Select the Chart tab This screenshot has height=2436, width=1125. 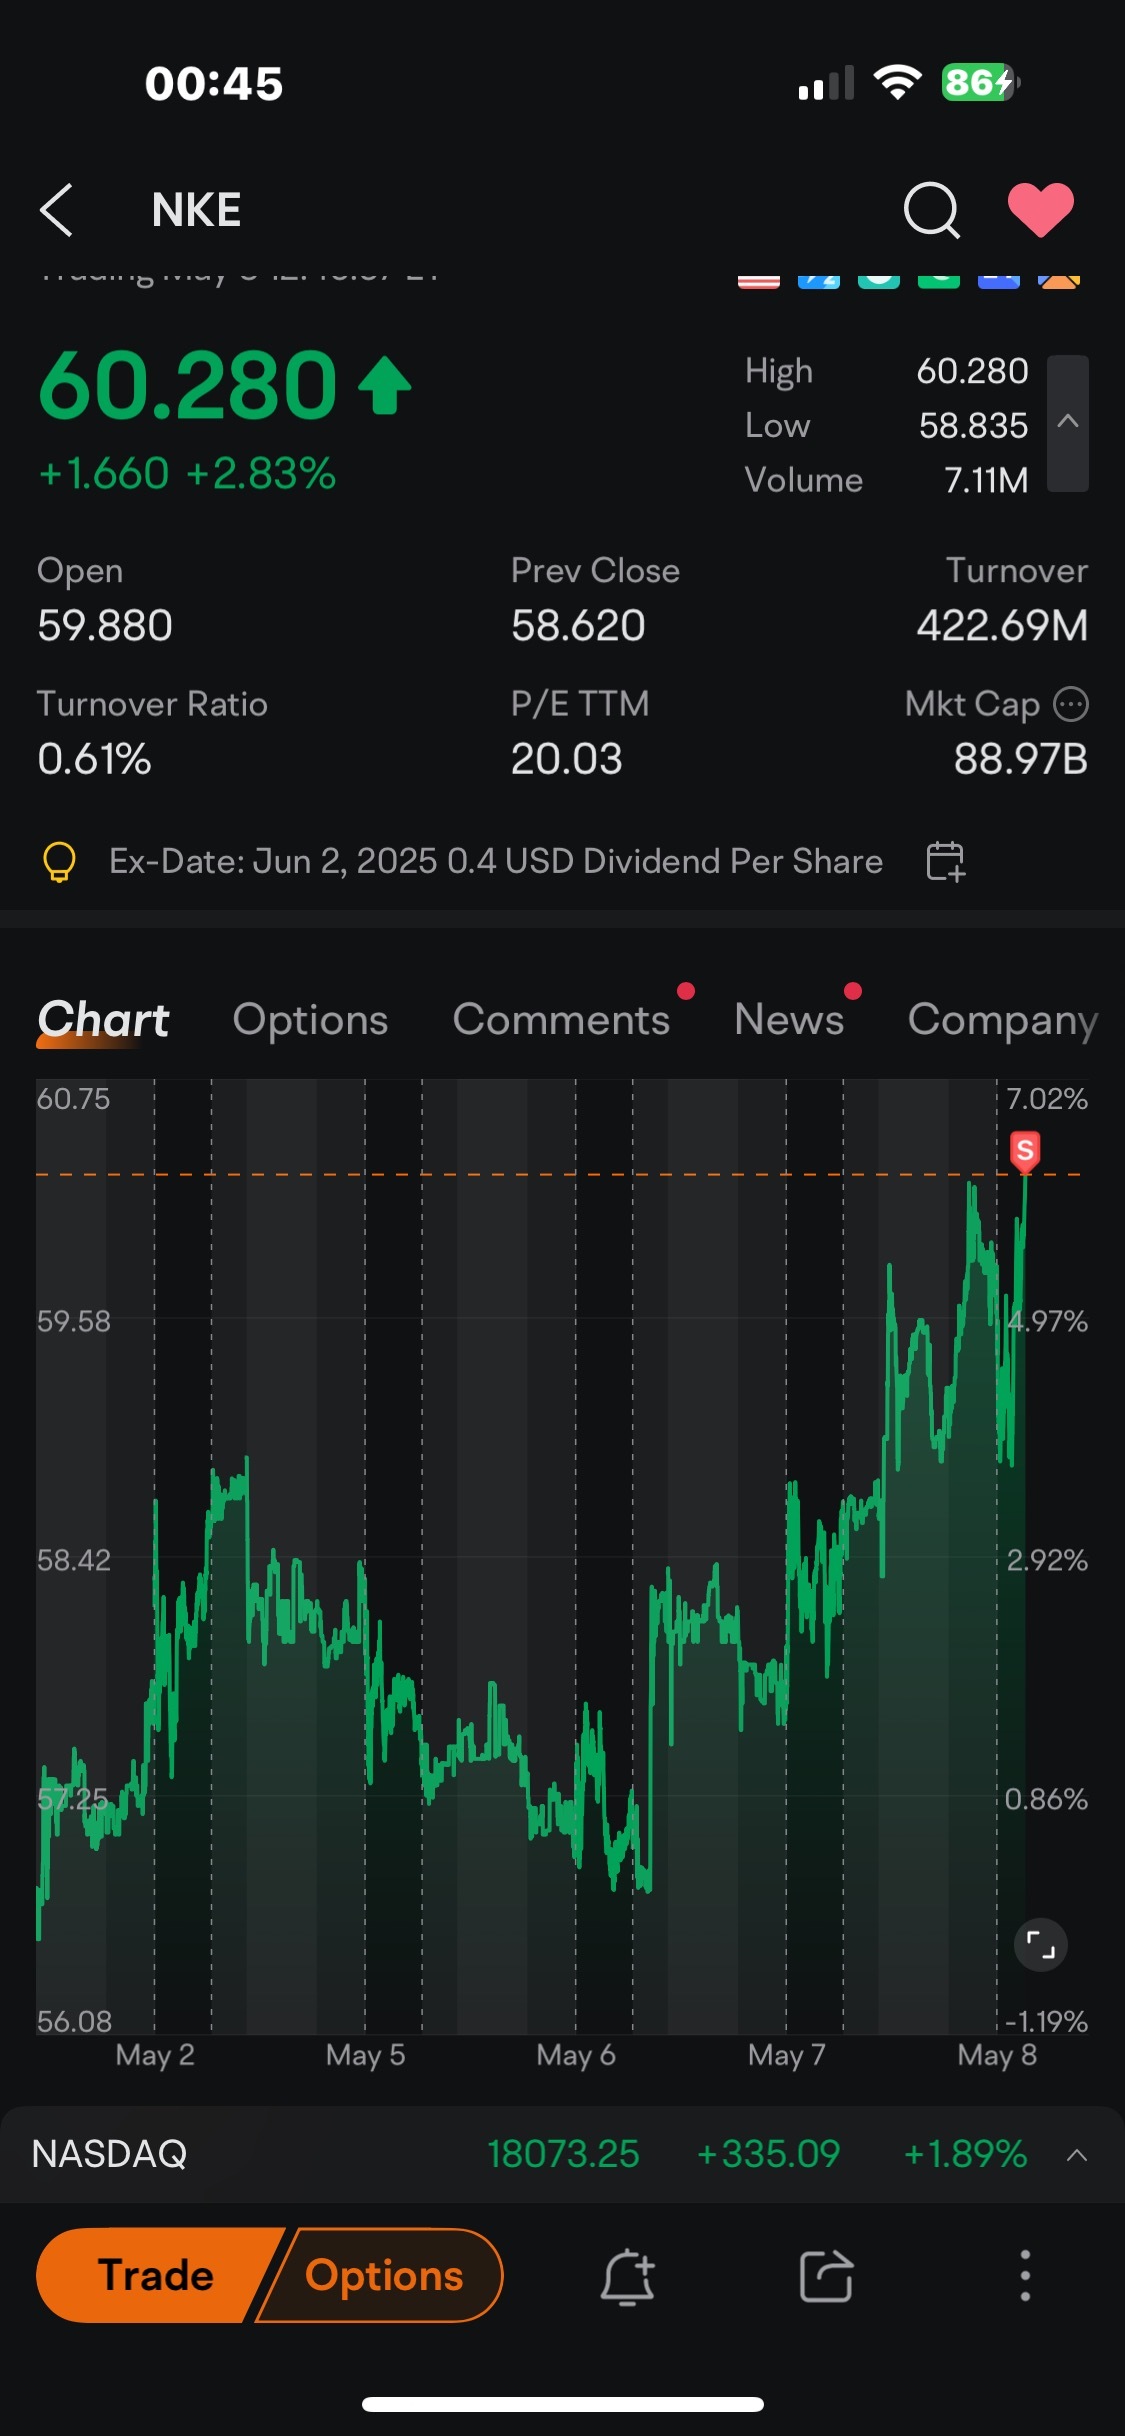coord(103,1020)
